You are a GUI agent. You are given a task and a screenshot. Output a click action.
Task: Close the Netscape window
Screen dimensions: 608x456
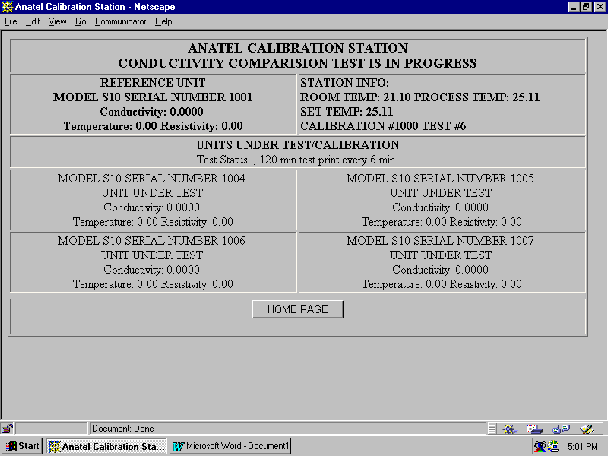[x=600, y=7]
